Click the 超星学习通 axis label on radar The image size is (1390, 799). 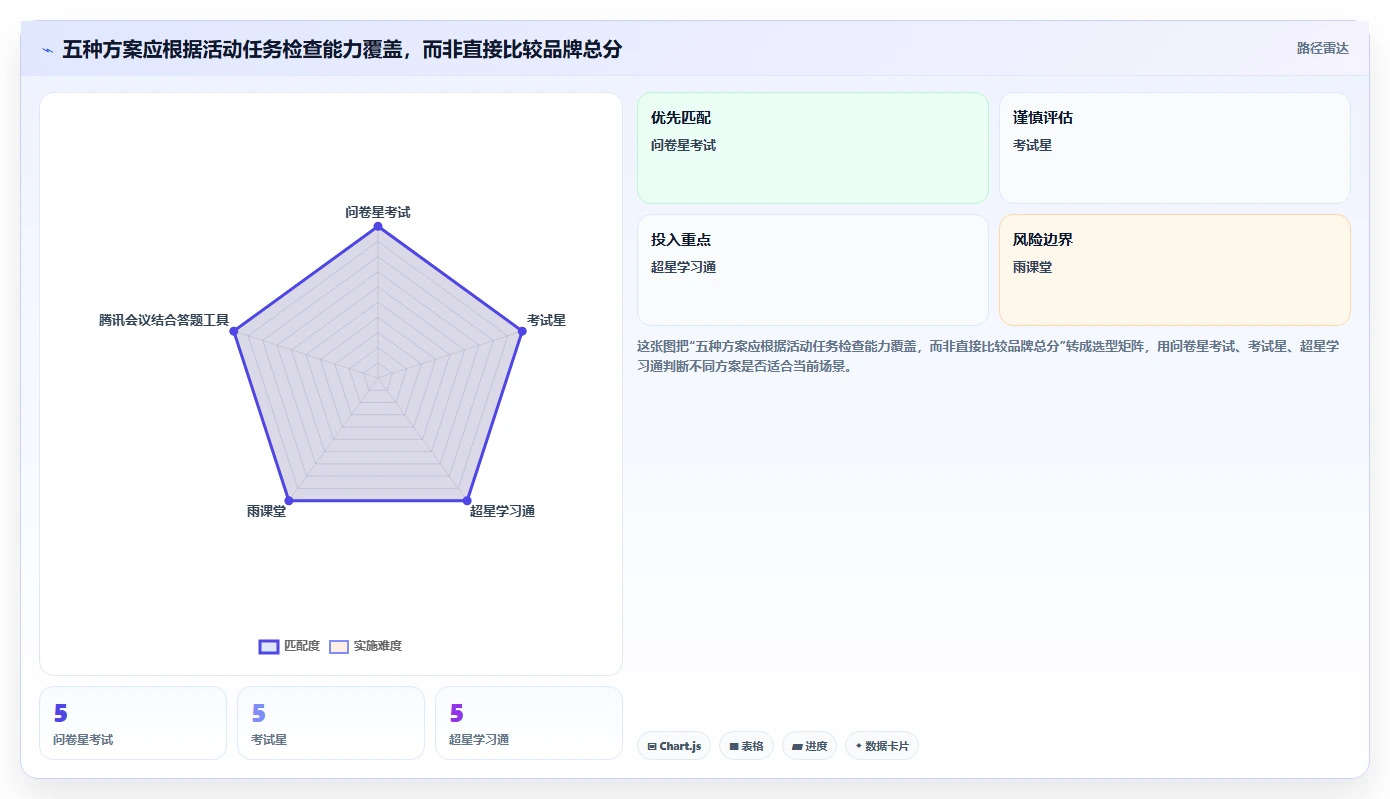(502, 511)
